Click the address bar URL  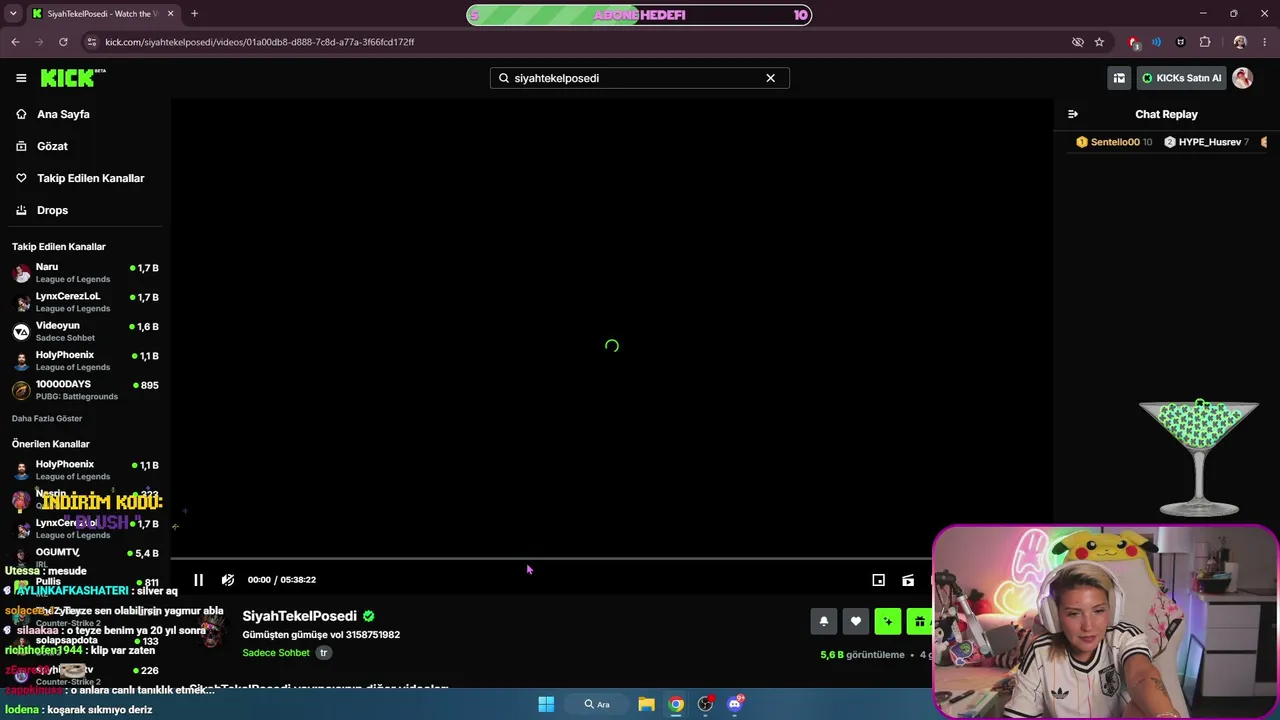pos(260,42)
